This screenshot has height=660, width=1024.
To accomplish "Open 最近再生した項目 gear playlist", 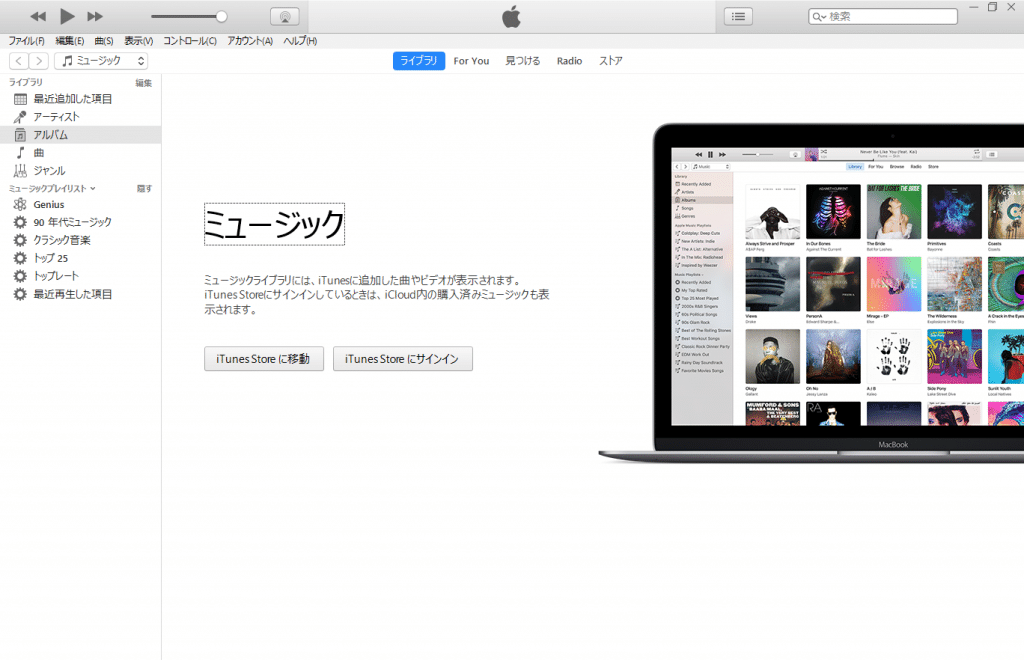I will [x=20, y=294].
